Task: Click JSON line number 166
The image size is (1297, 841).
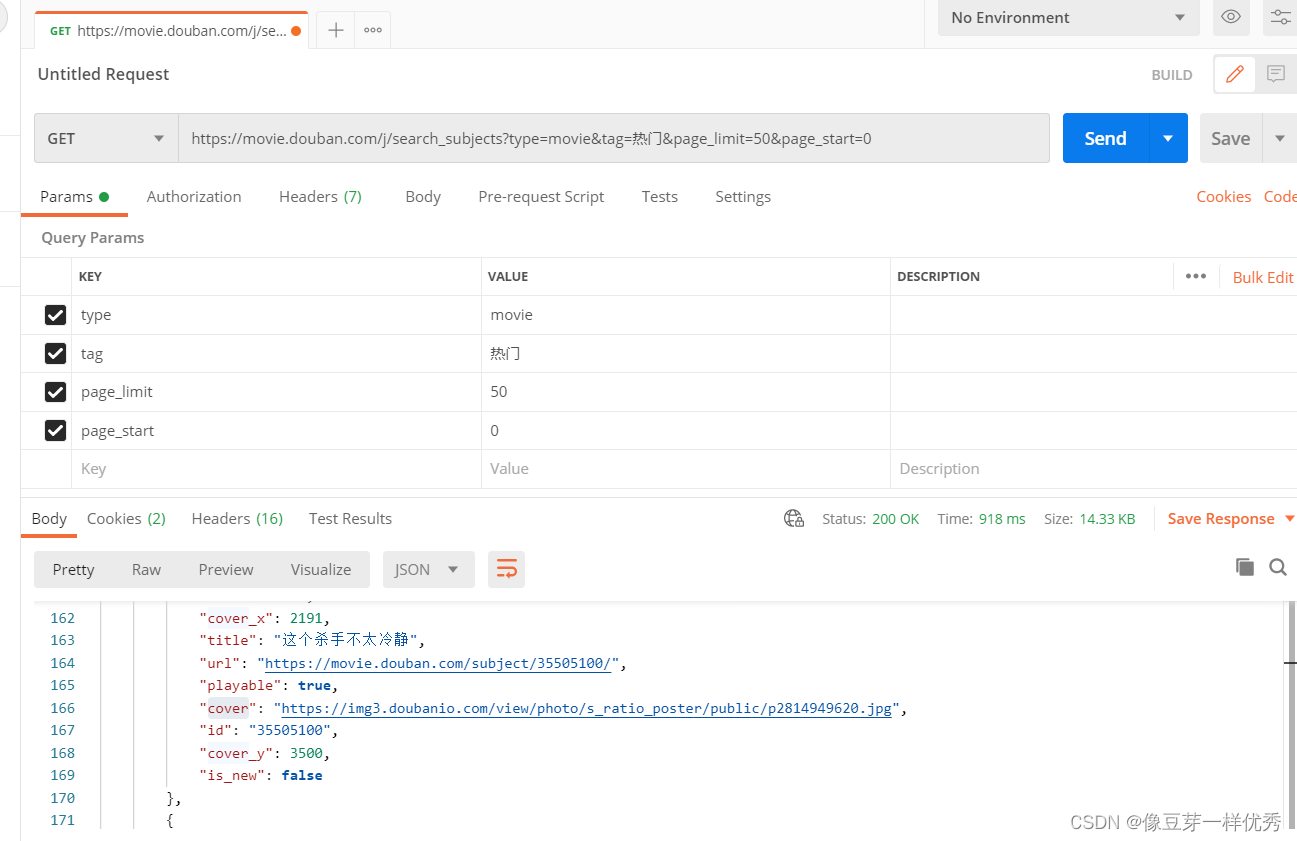Action: coord(62,708)
